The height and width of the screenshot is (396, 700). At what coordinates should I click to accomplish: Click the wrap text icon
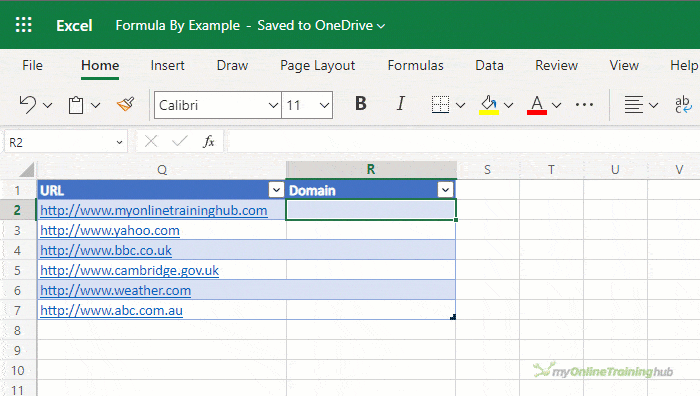pos(683,105)
